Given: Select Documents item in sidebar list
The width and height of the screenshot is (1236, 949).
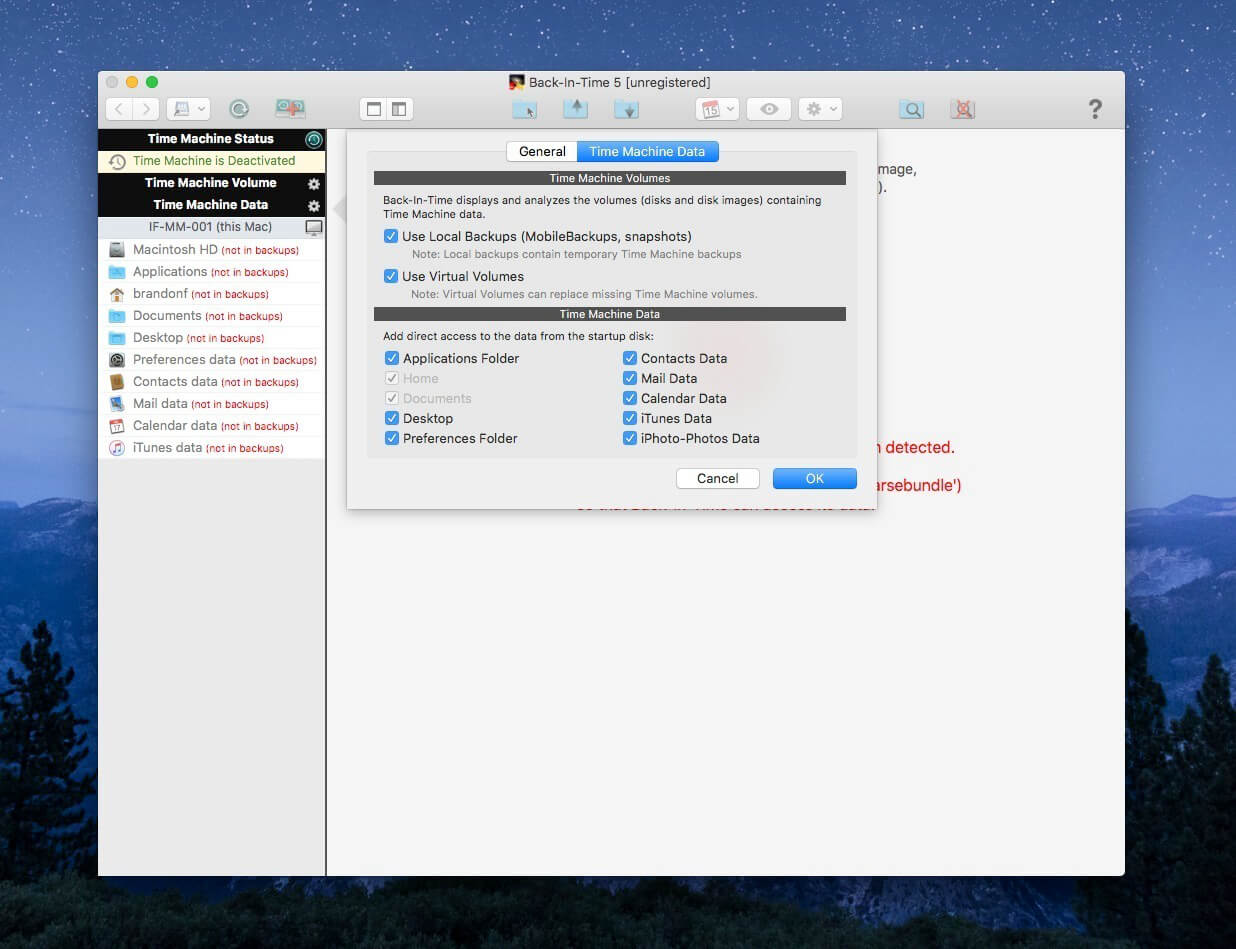Looking at the screenshot, I should 211,316.
